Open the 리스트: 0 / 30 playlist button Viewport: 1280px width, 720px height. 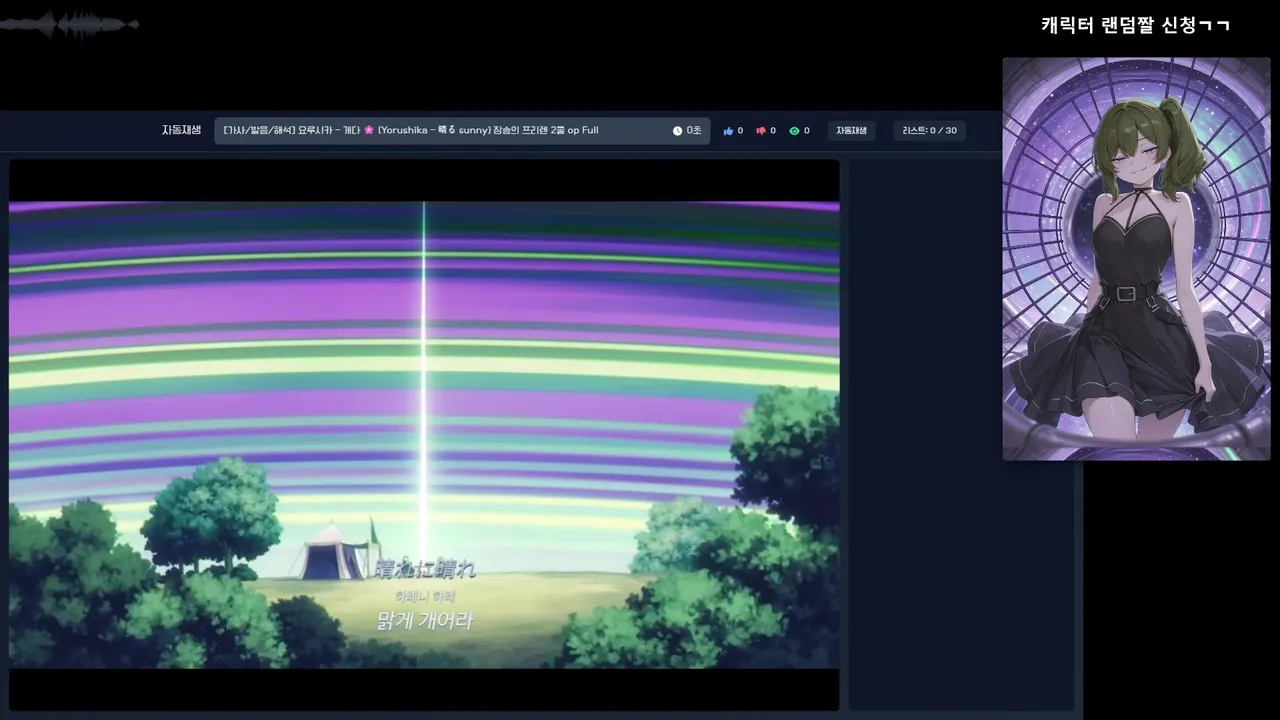tap(930, 131)
